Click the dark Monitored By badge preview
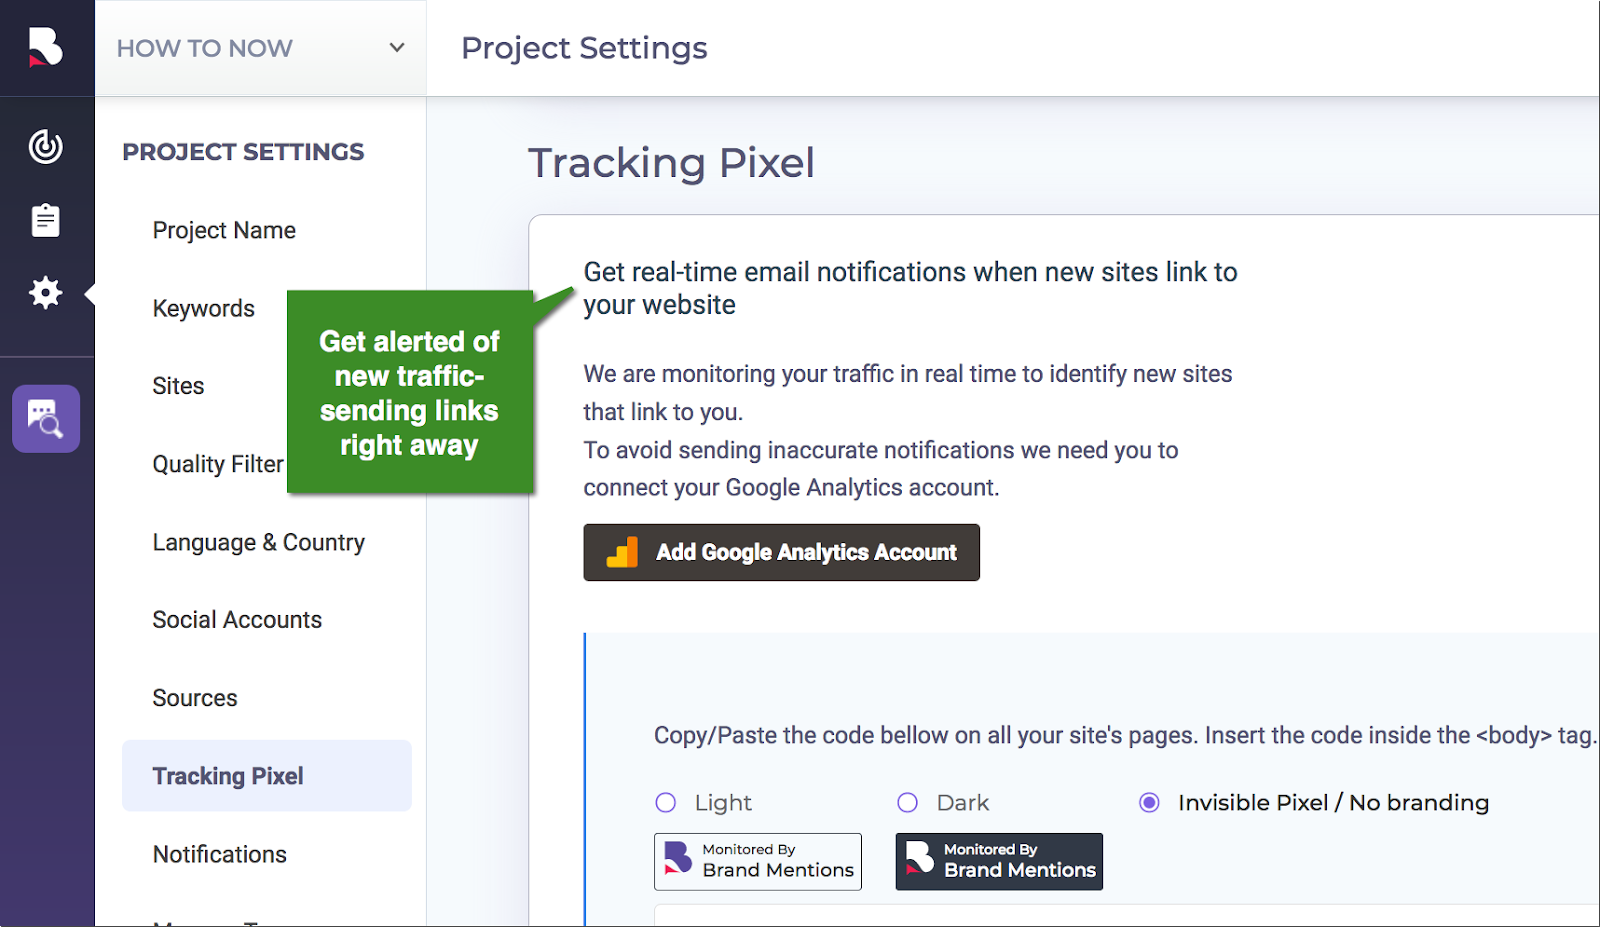This screenshot has height=927, width=1600. (997, 861)
